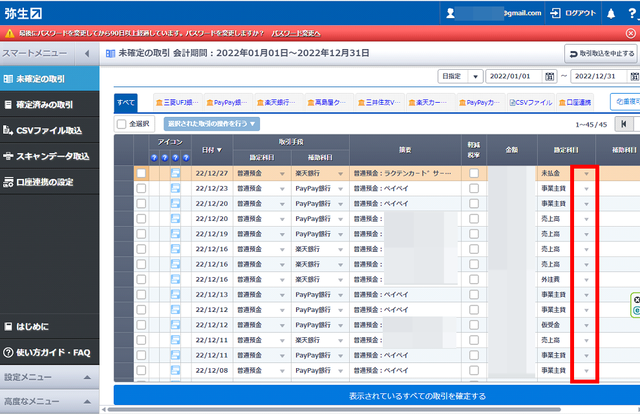The width and height of the screenshot is (640, 414).
Task: Select the 22/12/08 transaction row checkbox
Action: (141, 370)
